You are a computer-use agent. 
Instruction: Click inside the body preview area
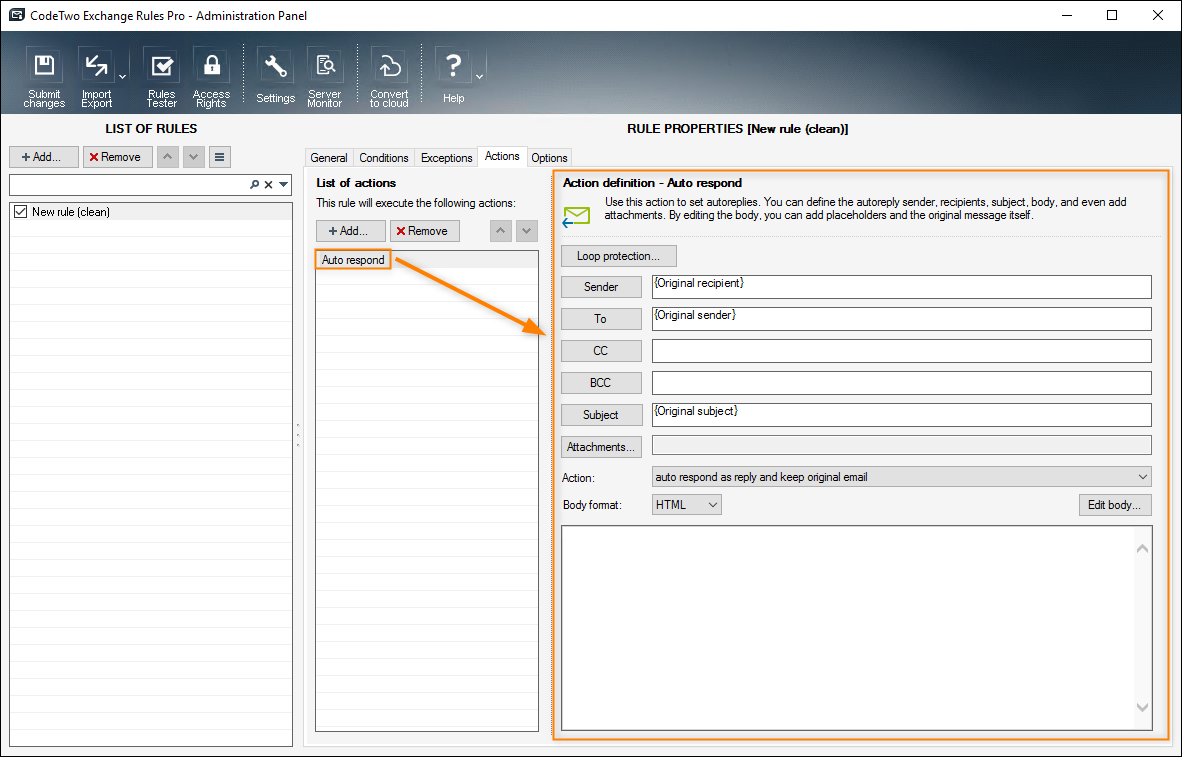[x=856, y=628]
